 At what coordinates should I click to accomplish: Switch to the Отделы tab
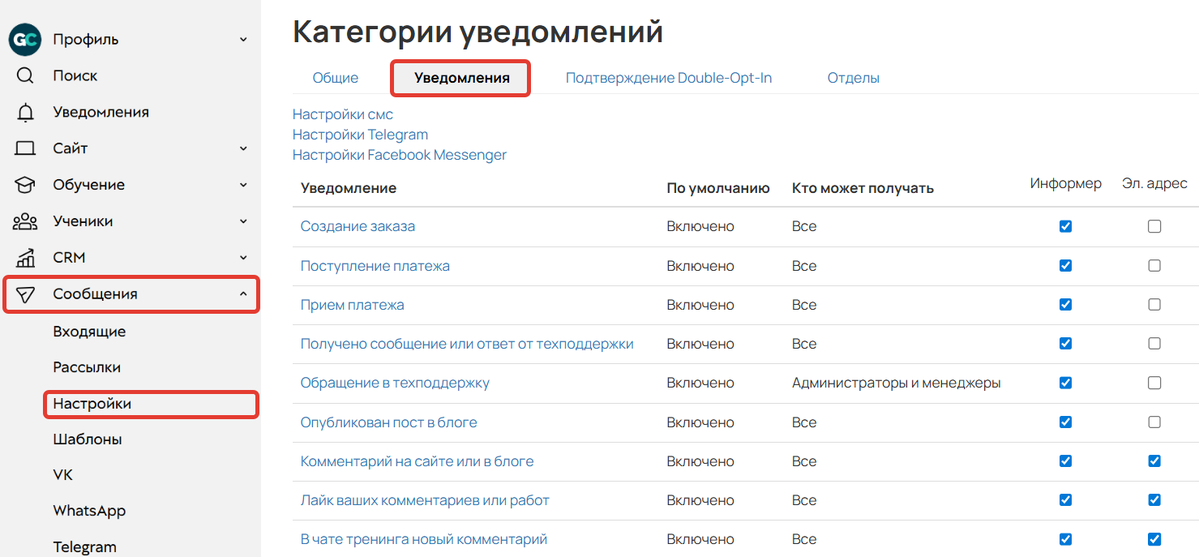coord(853,78)
